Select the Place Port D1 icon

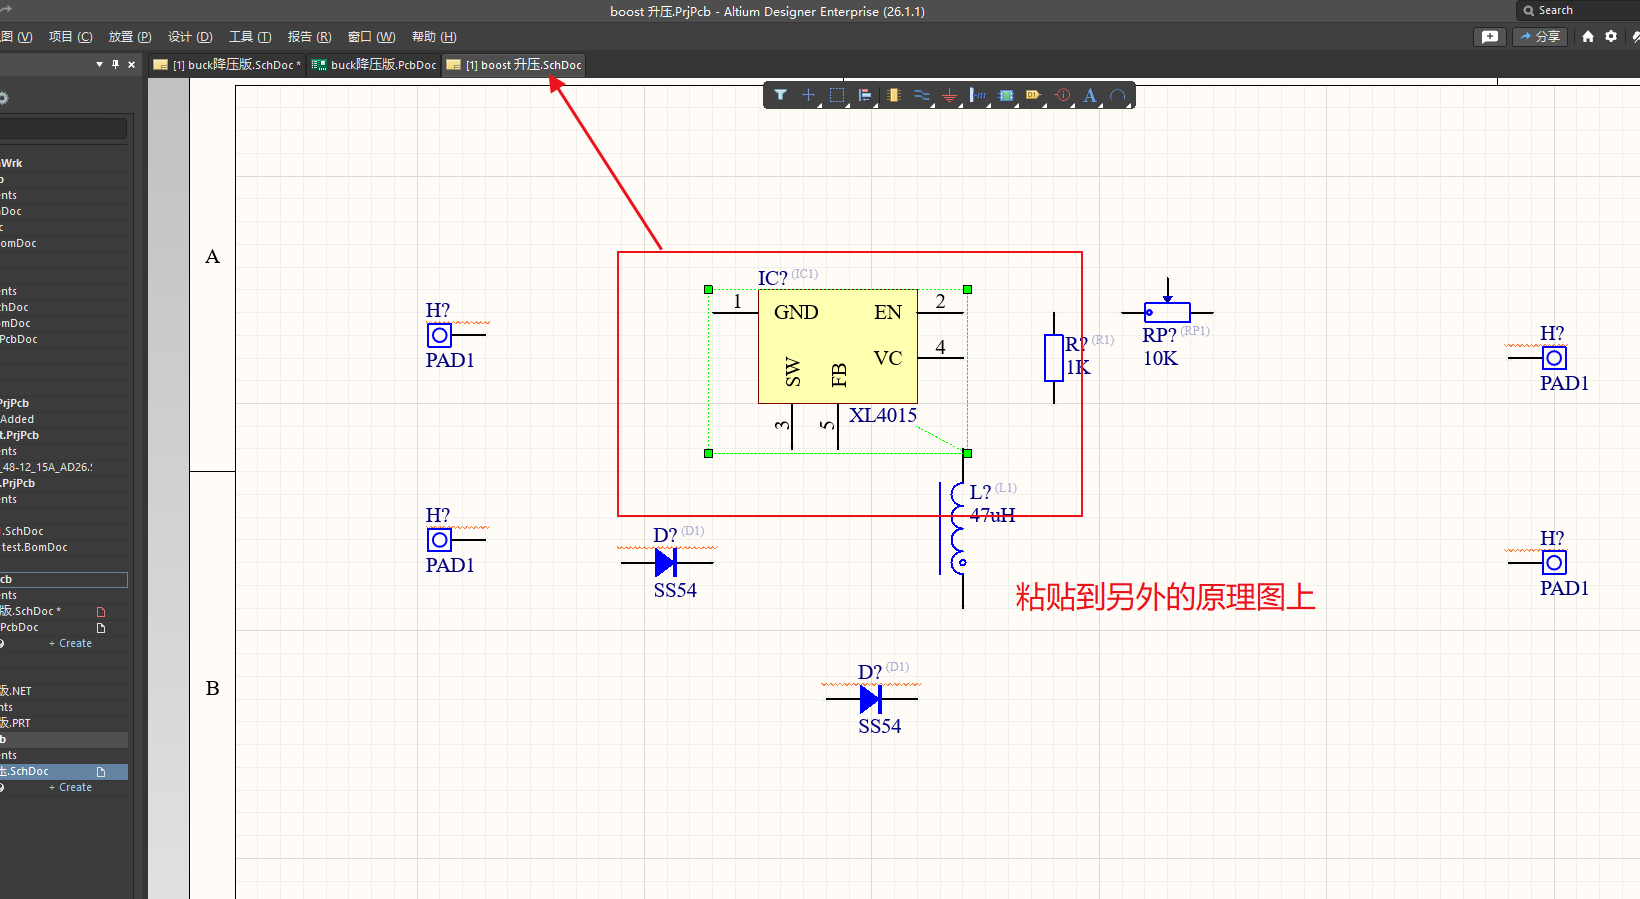(x=1034, y=95)
